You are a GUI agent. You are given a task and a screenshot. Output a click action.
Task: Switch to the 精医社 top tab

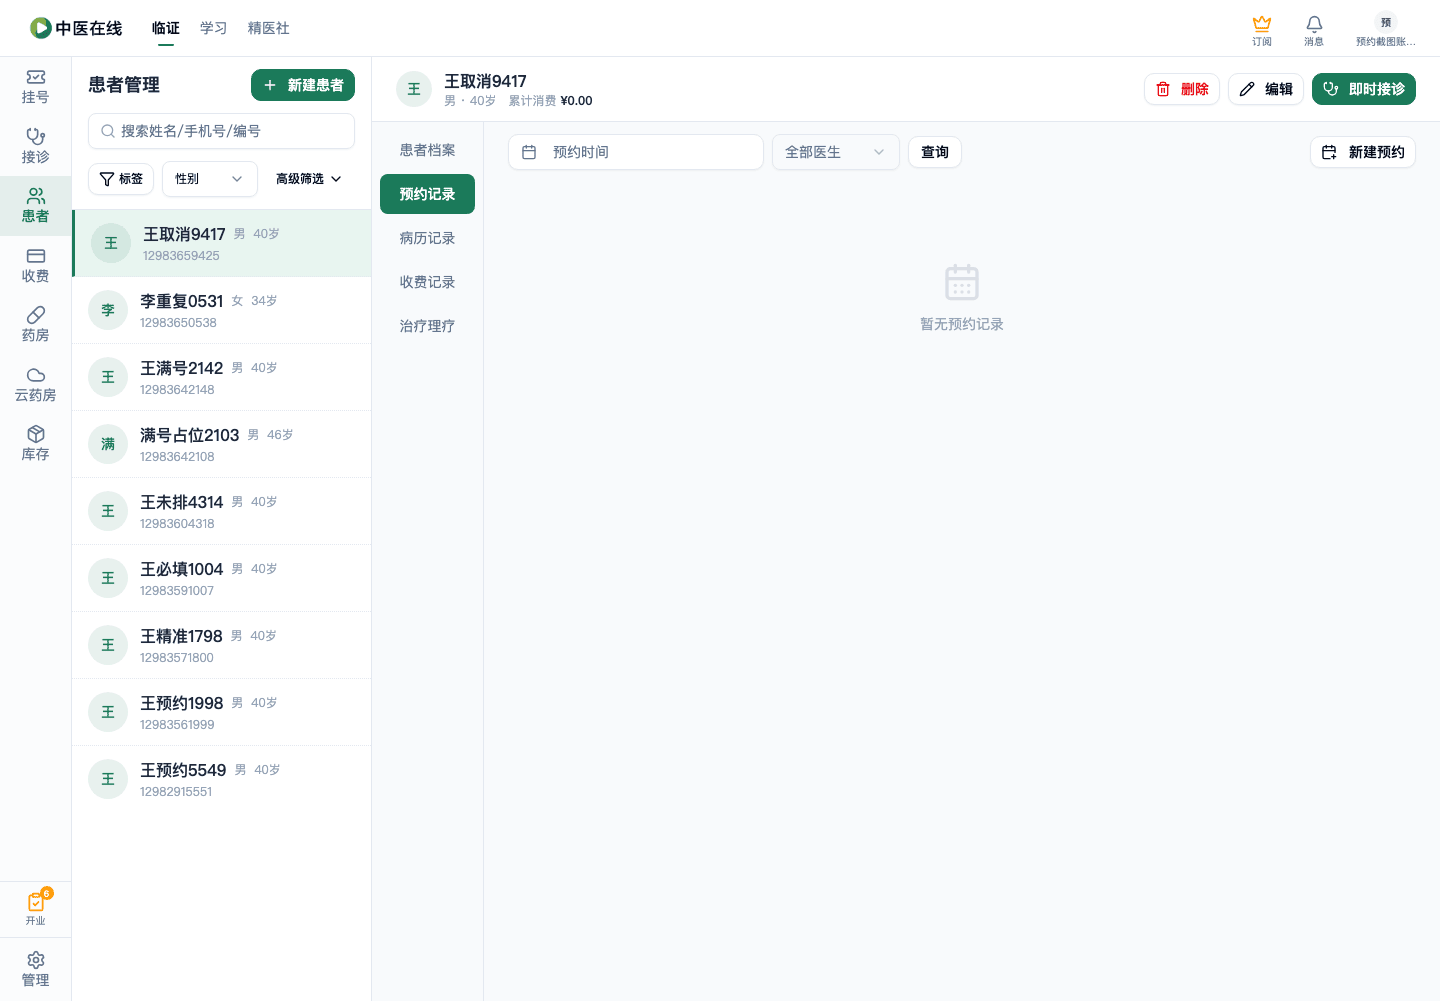(x=269, y=28)
